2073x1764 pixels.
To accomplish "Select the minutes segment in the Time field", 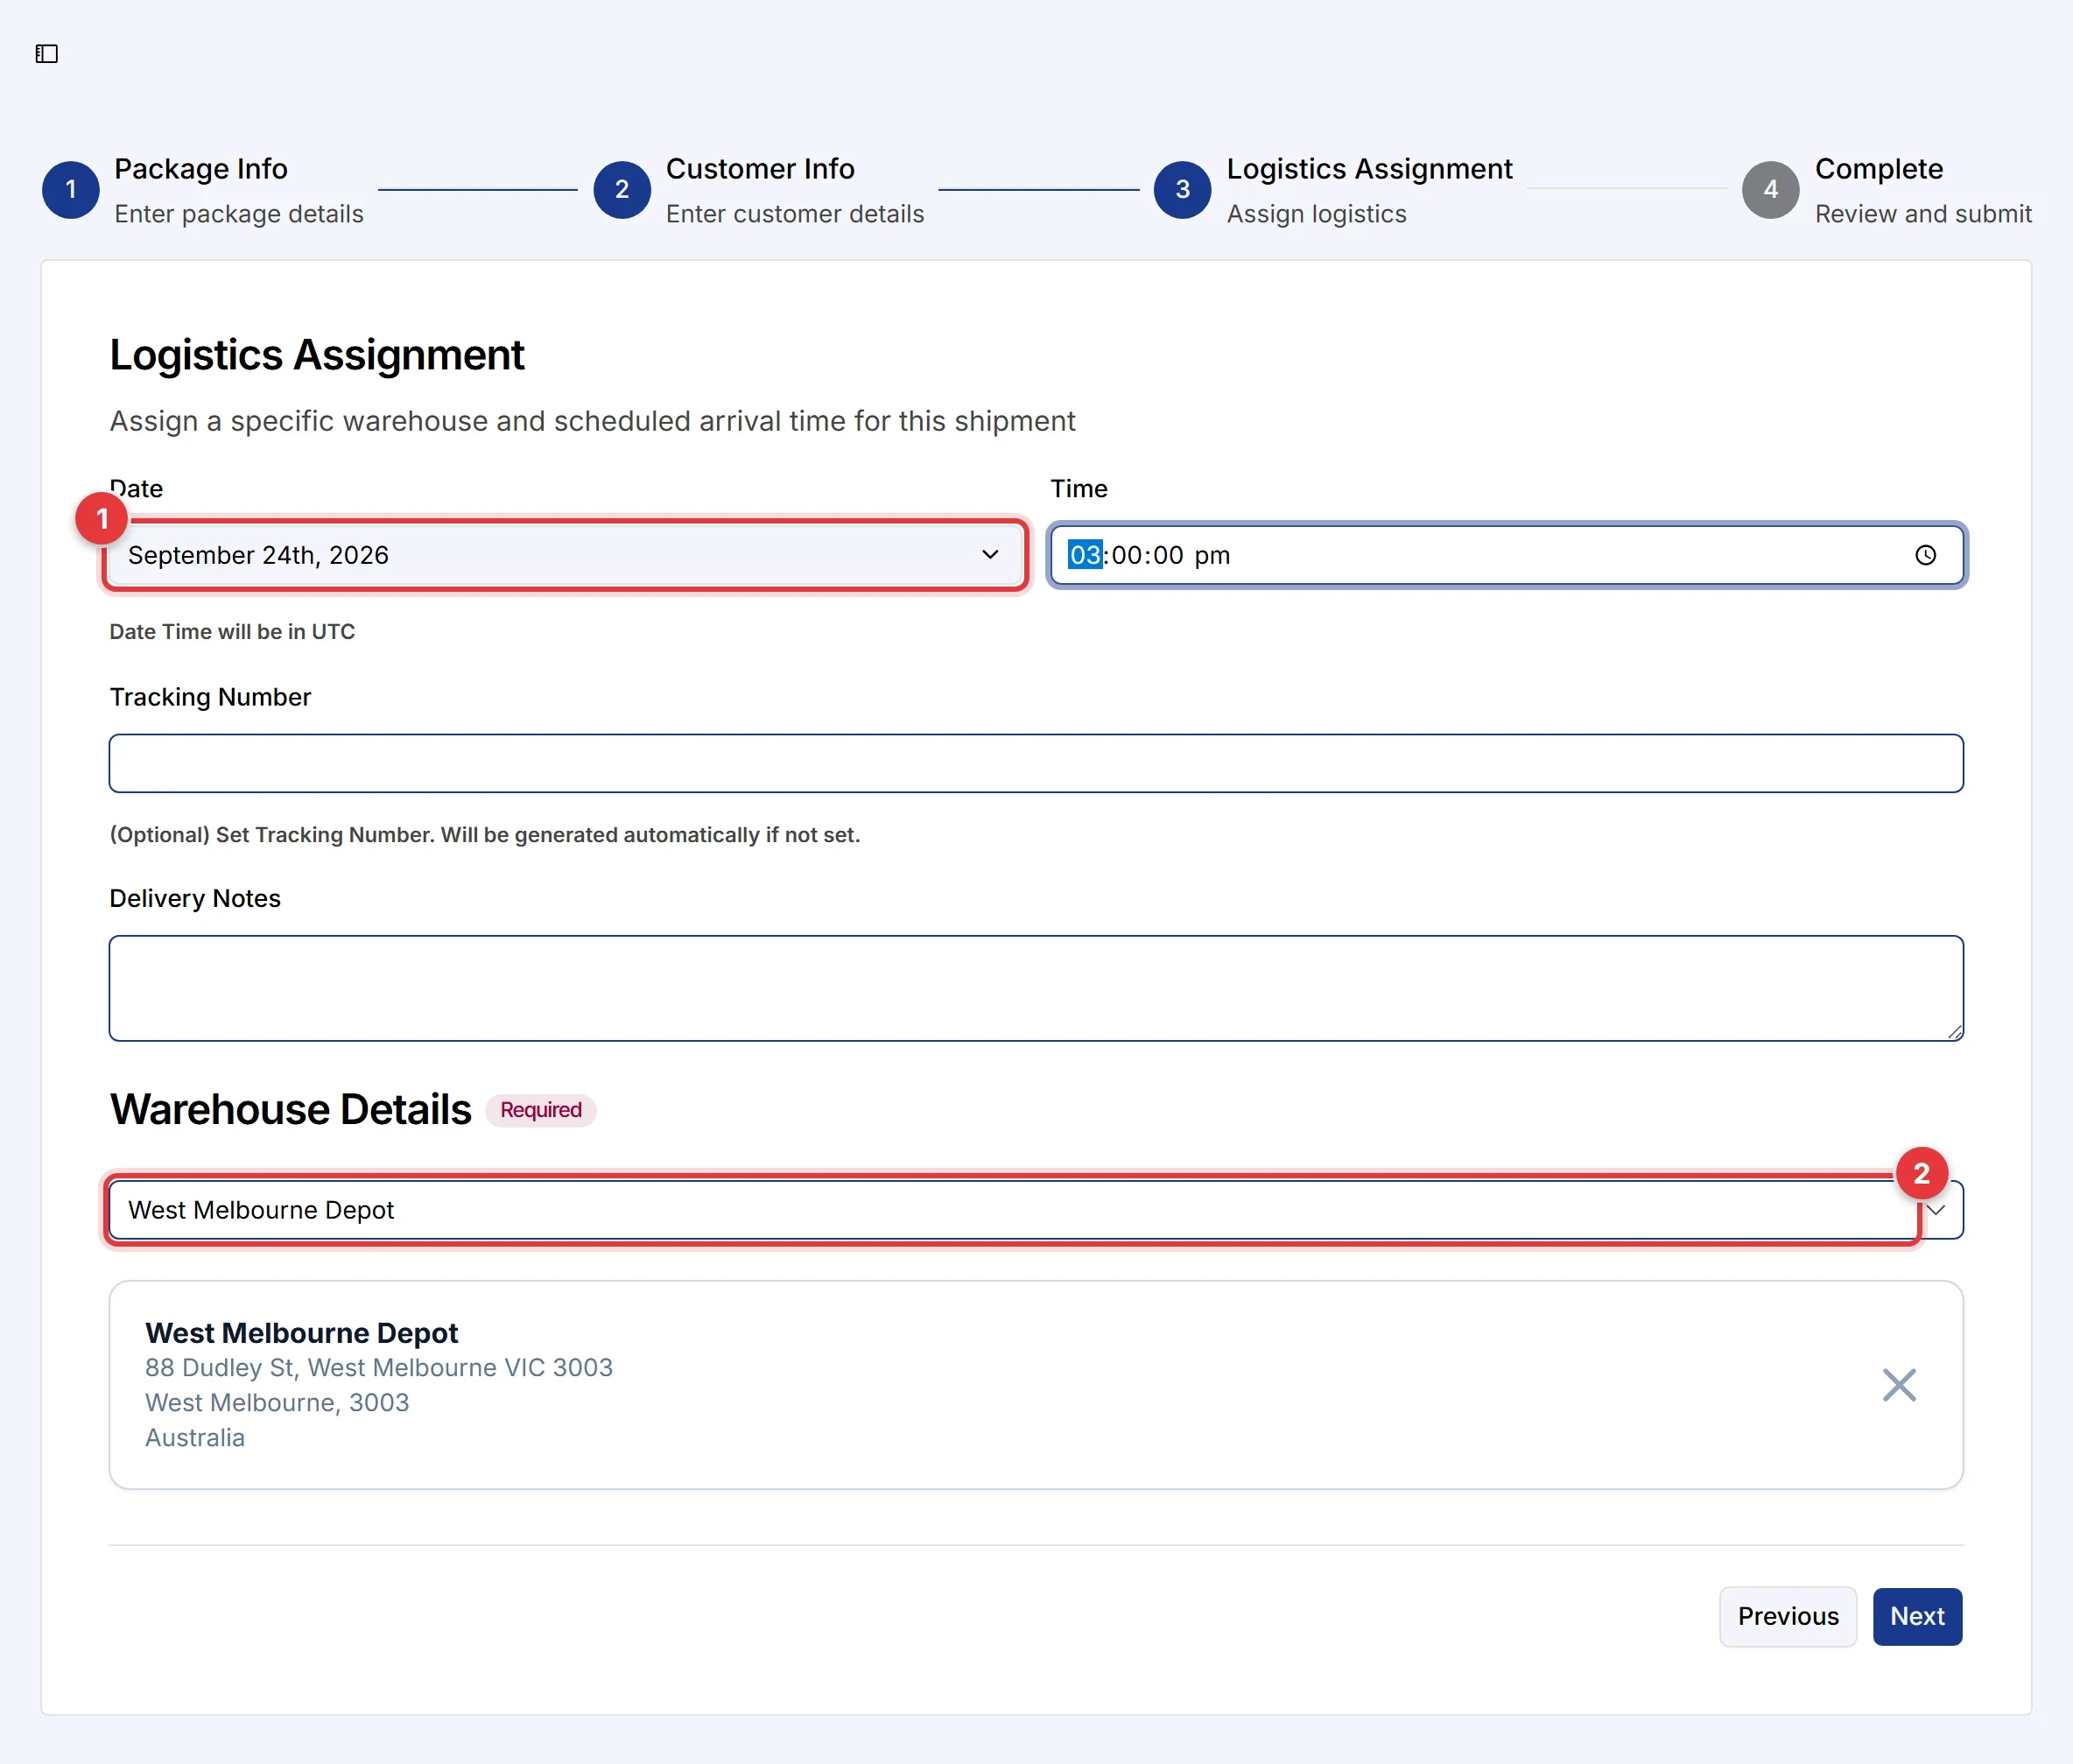I will (x=1127, y=555).
